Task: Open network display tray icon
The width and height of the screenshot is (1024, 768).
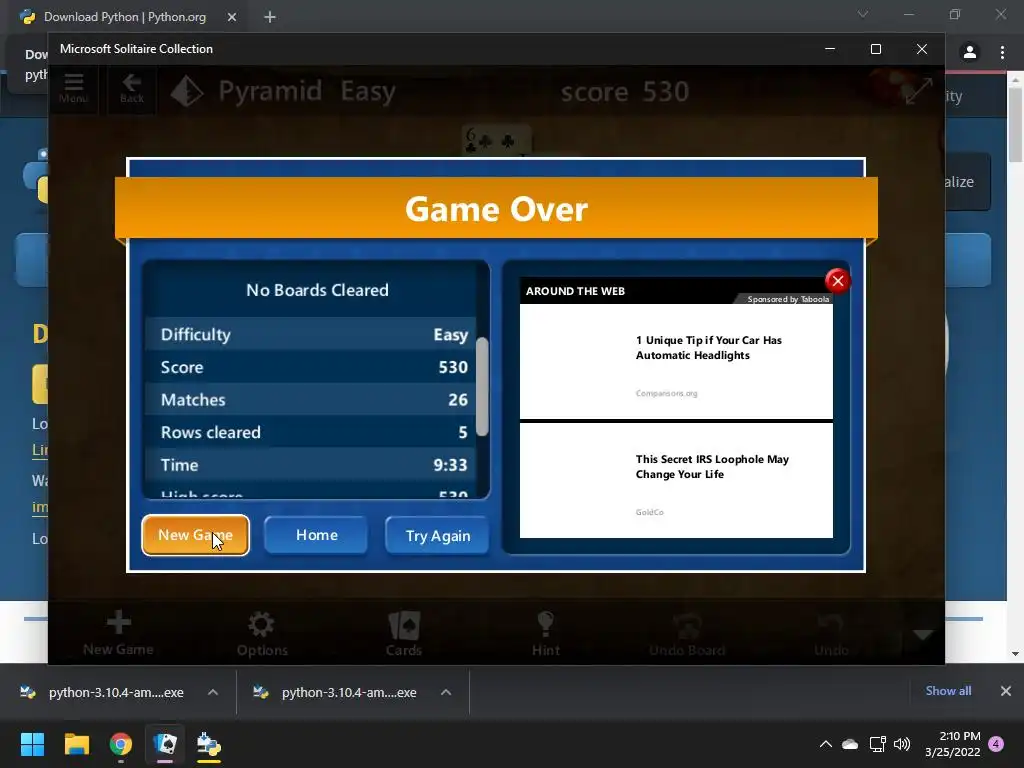Action: 877,744
